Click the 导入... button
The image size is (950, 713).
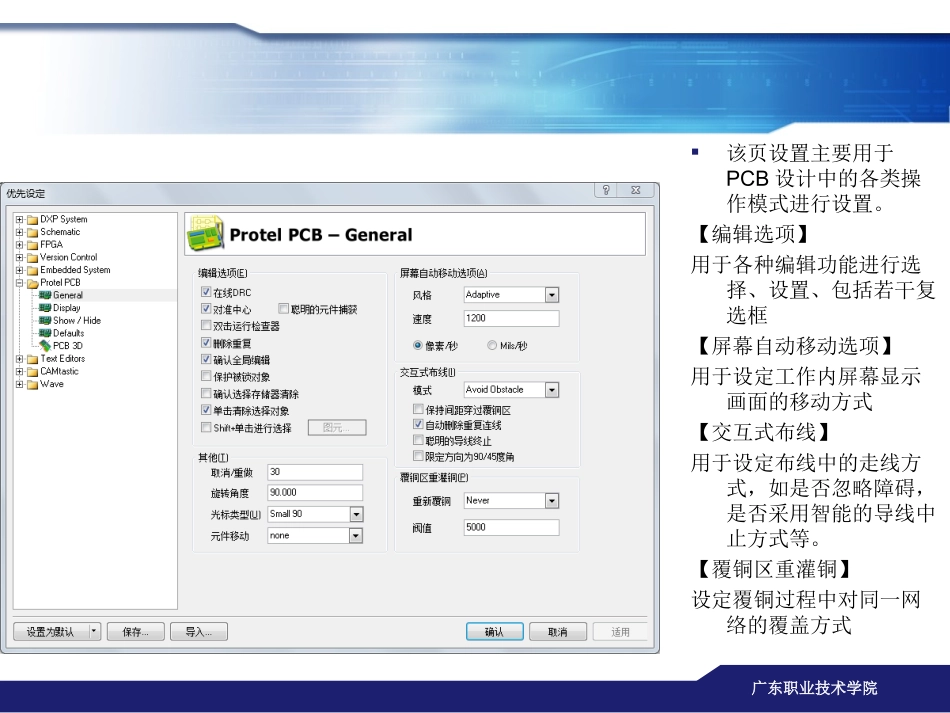(x=199, y=631)
